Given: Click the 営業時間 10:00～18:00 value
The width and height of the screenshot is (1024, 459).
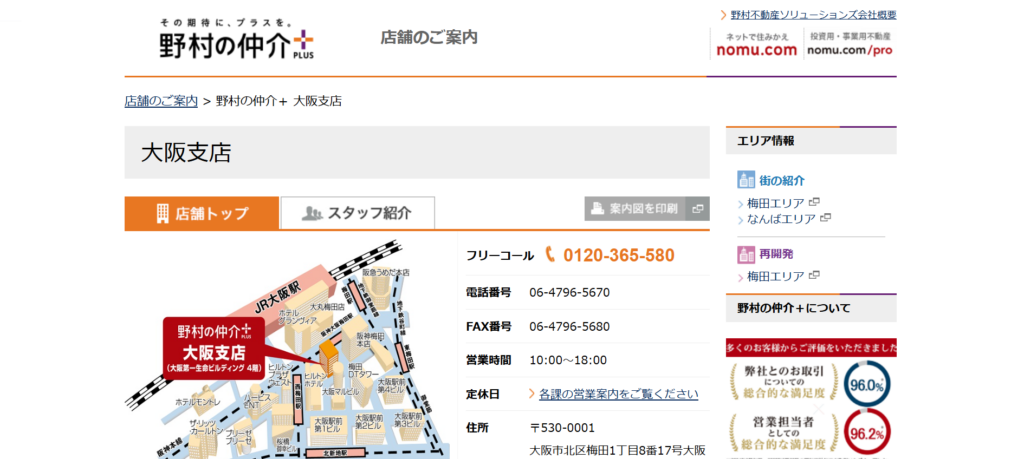Looking at the screenshot, I should point(568,360).
